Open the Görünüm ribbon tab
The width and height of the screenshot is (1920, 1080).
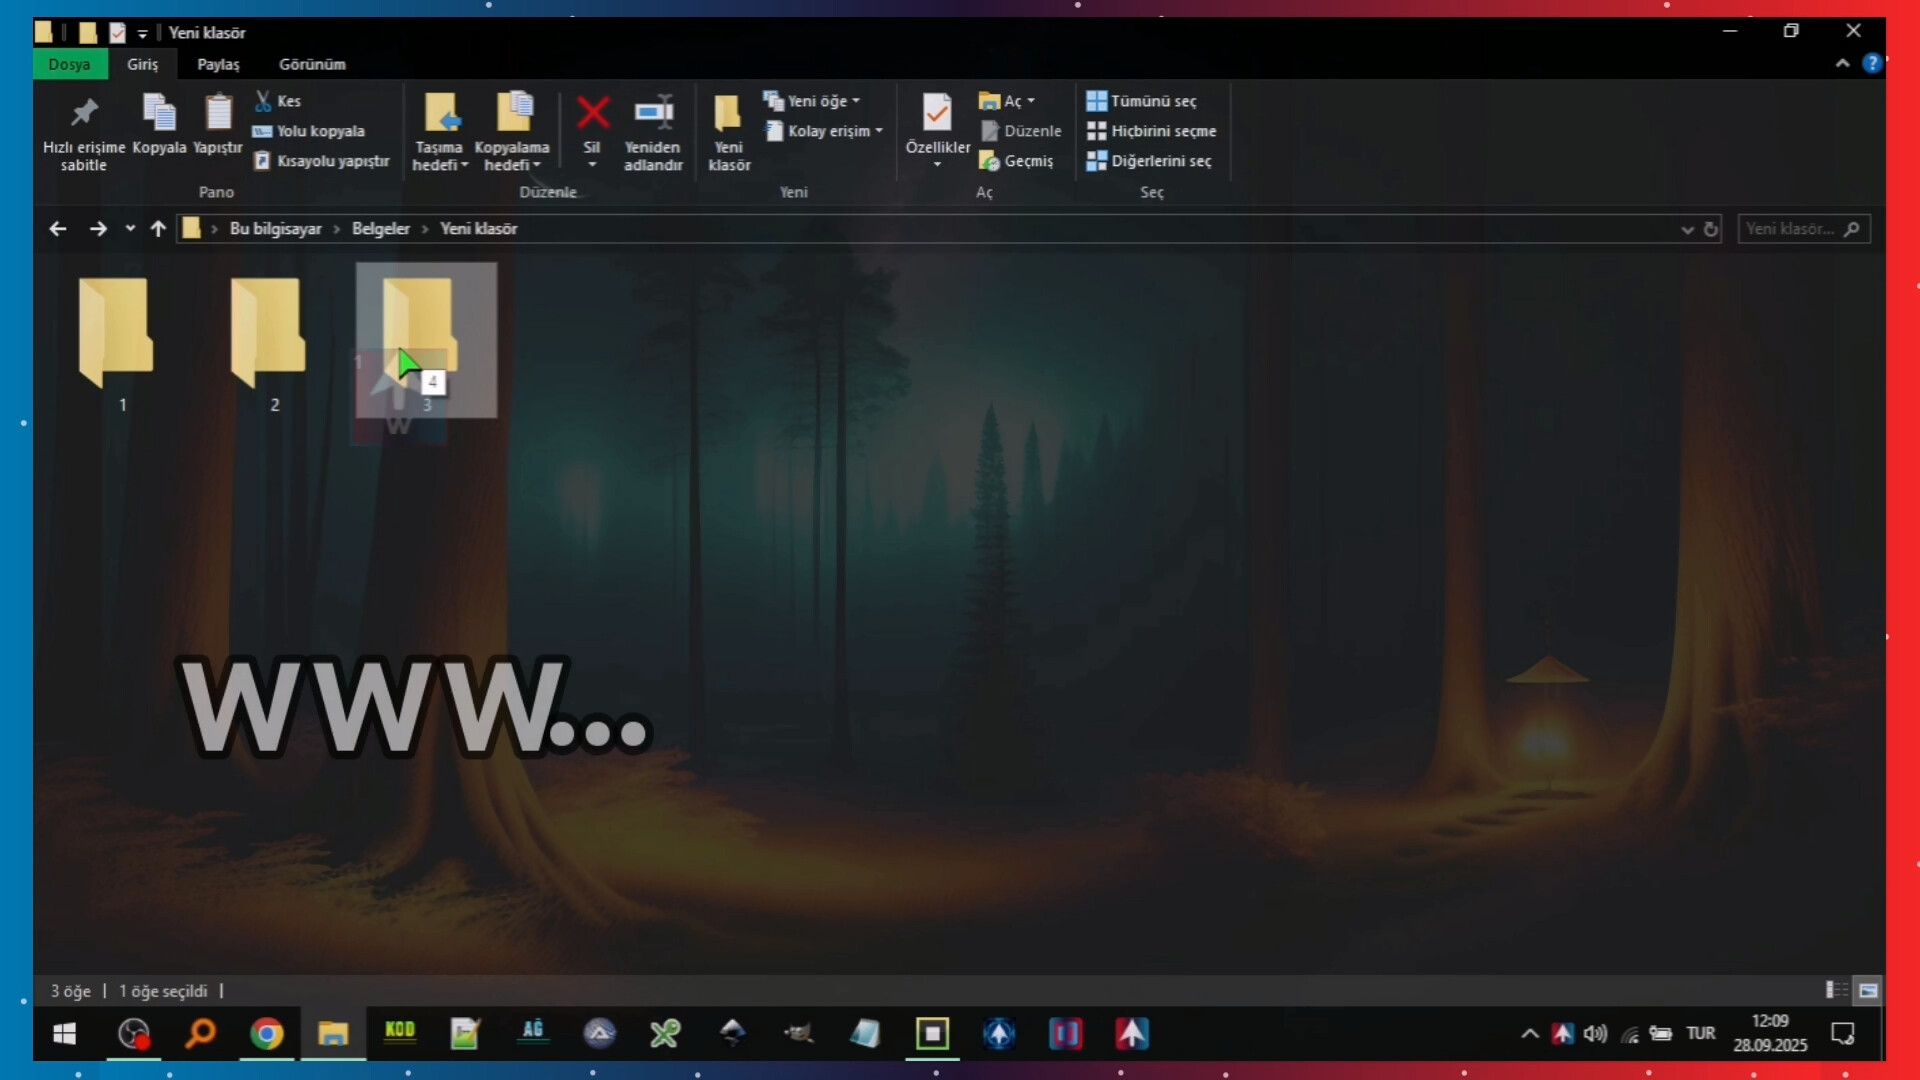[312, 64]
